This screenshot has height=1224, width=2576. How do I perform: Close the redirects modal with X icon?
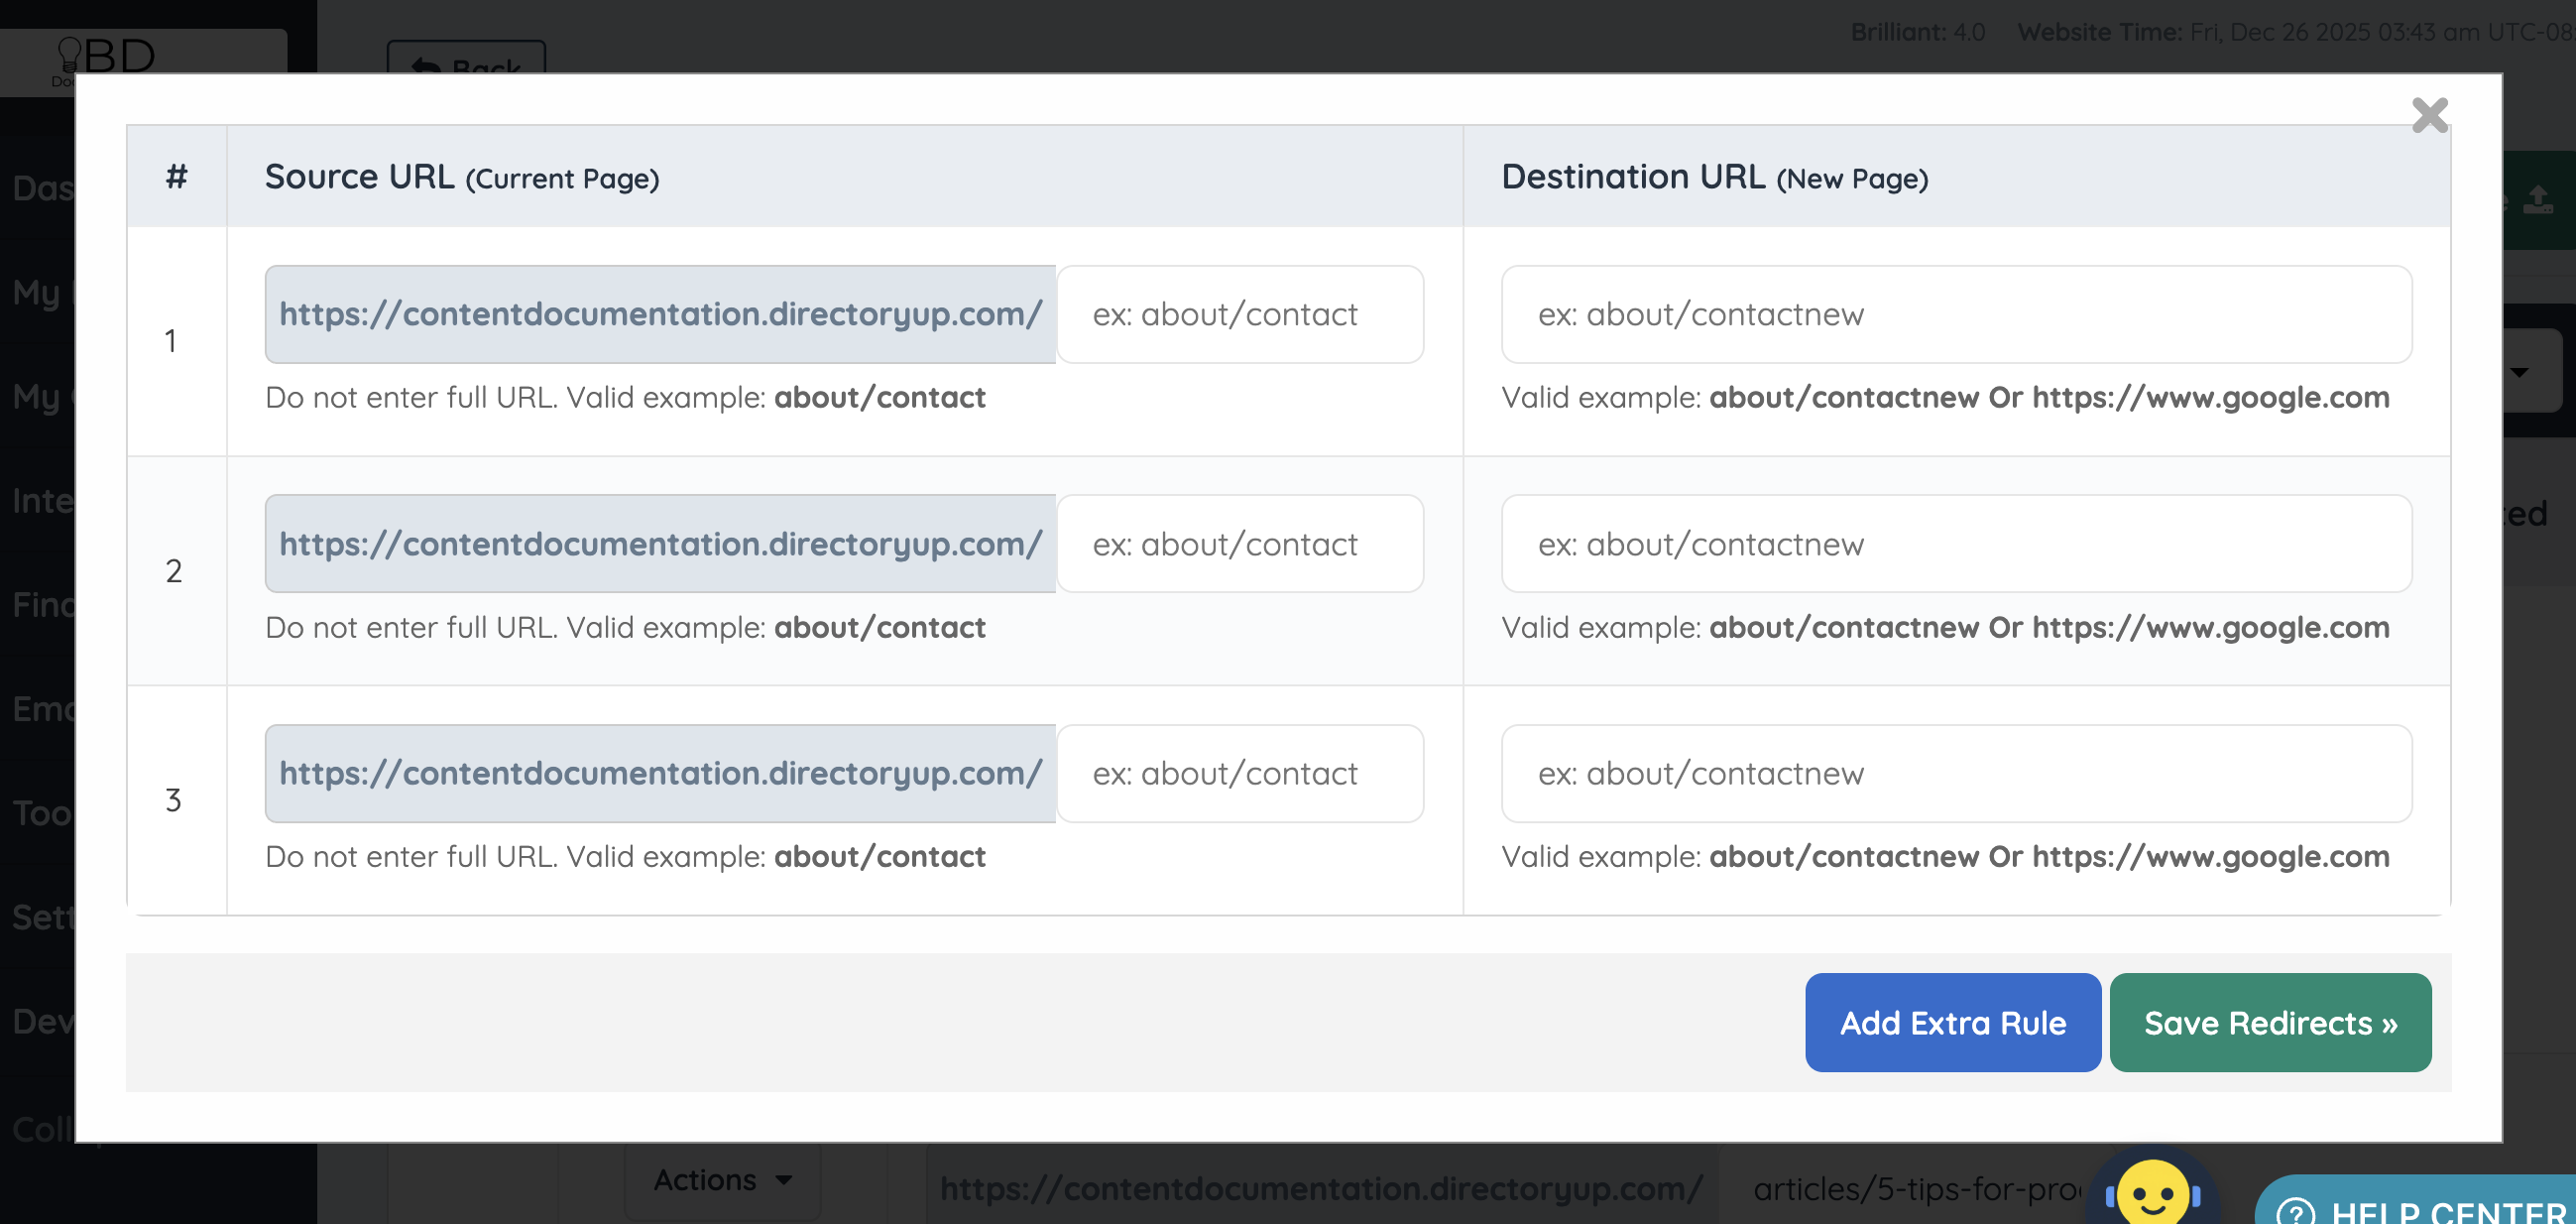[2428, 115]
